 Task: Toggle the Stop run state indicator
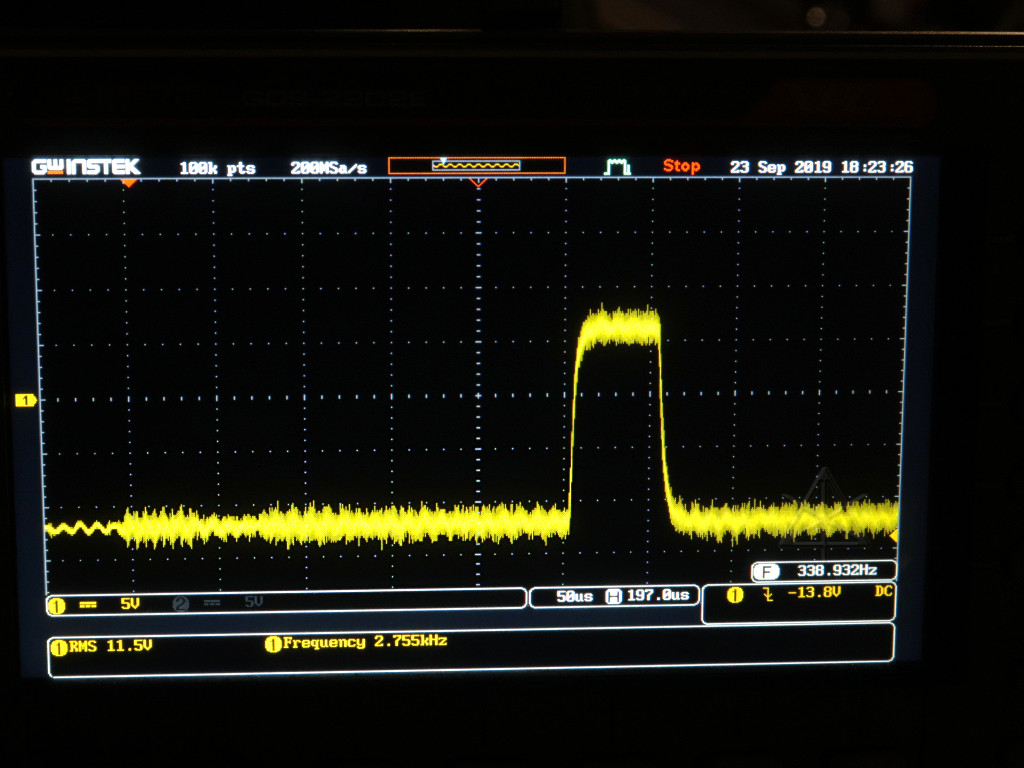681,166
